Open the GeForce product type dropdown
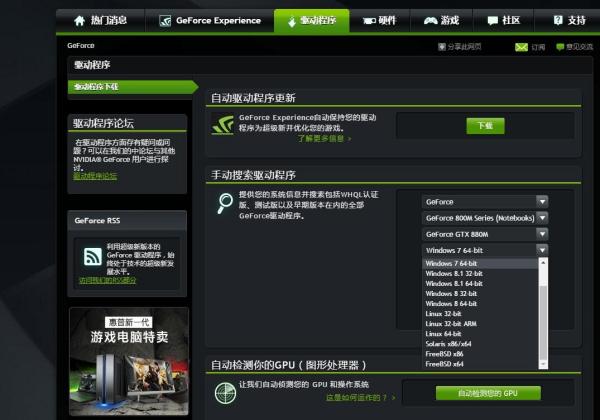 tap(485, 202)
